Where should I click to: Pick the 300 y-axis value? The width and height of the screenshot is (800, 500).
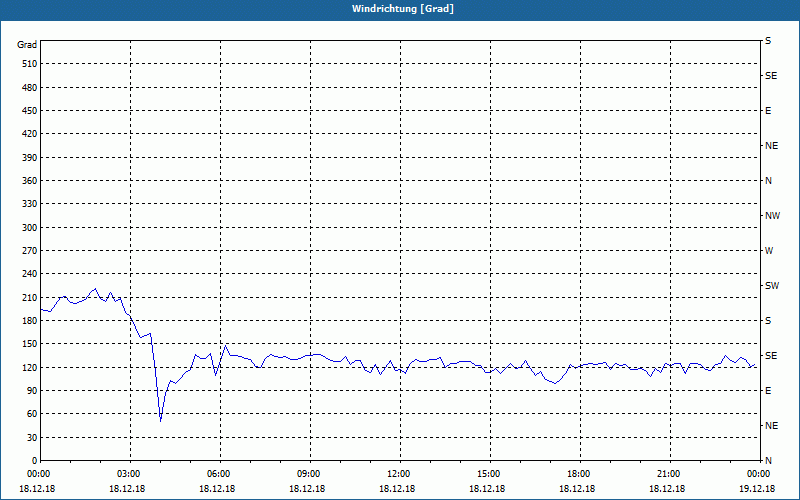pyautogui.click(x=30, y=227)
